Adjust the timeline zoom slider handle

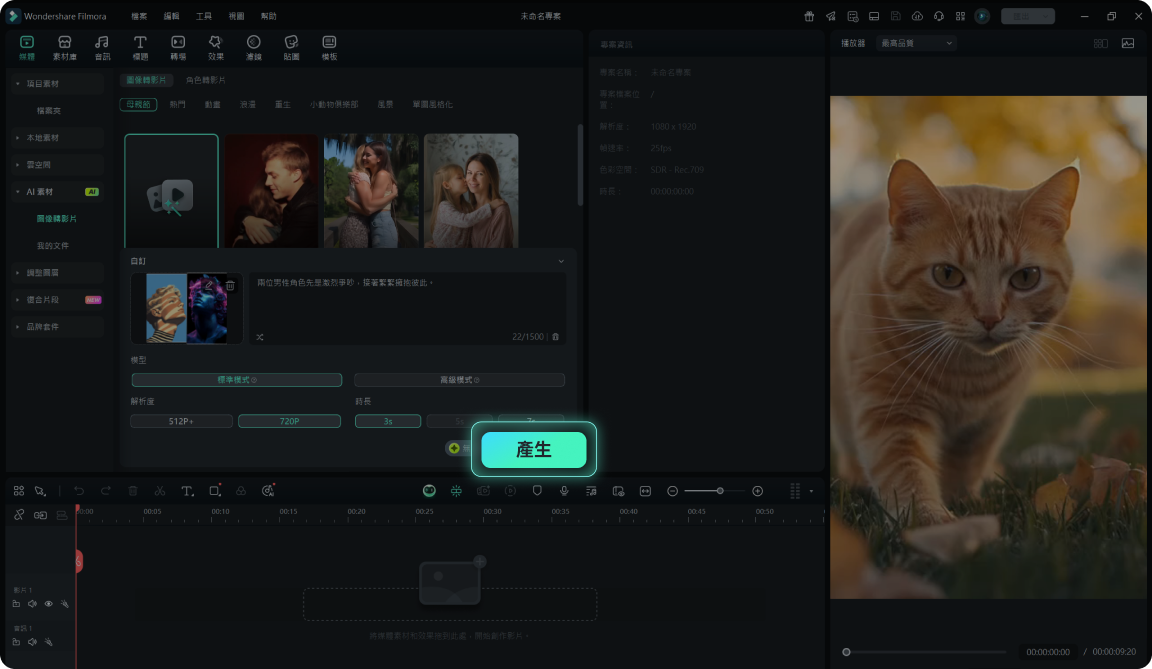(720, 491)
